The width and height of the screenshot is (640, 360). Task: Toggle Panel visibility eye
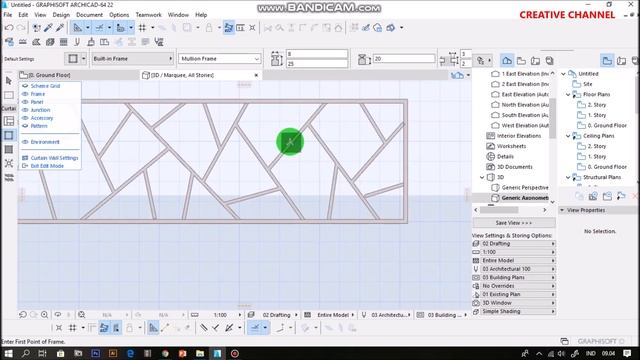(x=25, y=102)
